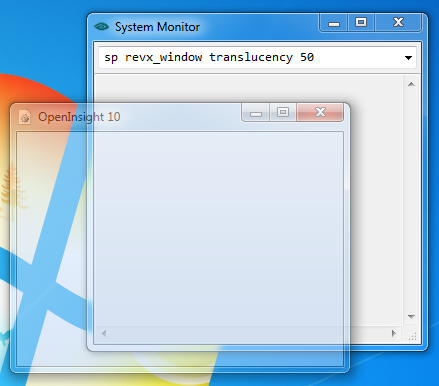The height and width of the screenshot is (386, 439).
Task: Open the command history dropdown arrow
Action: 408,58
